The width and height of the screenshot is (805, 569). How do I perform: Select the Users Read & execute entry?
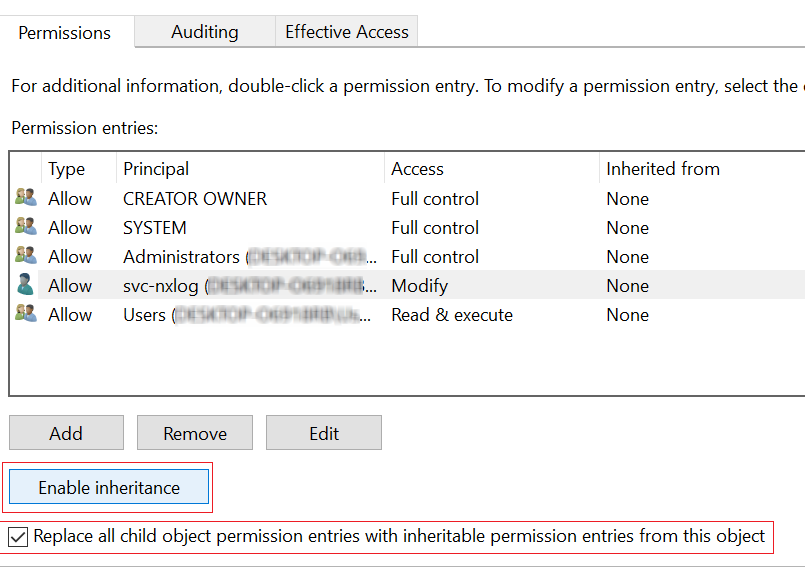[450, 315]
